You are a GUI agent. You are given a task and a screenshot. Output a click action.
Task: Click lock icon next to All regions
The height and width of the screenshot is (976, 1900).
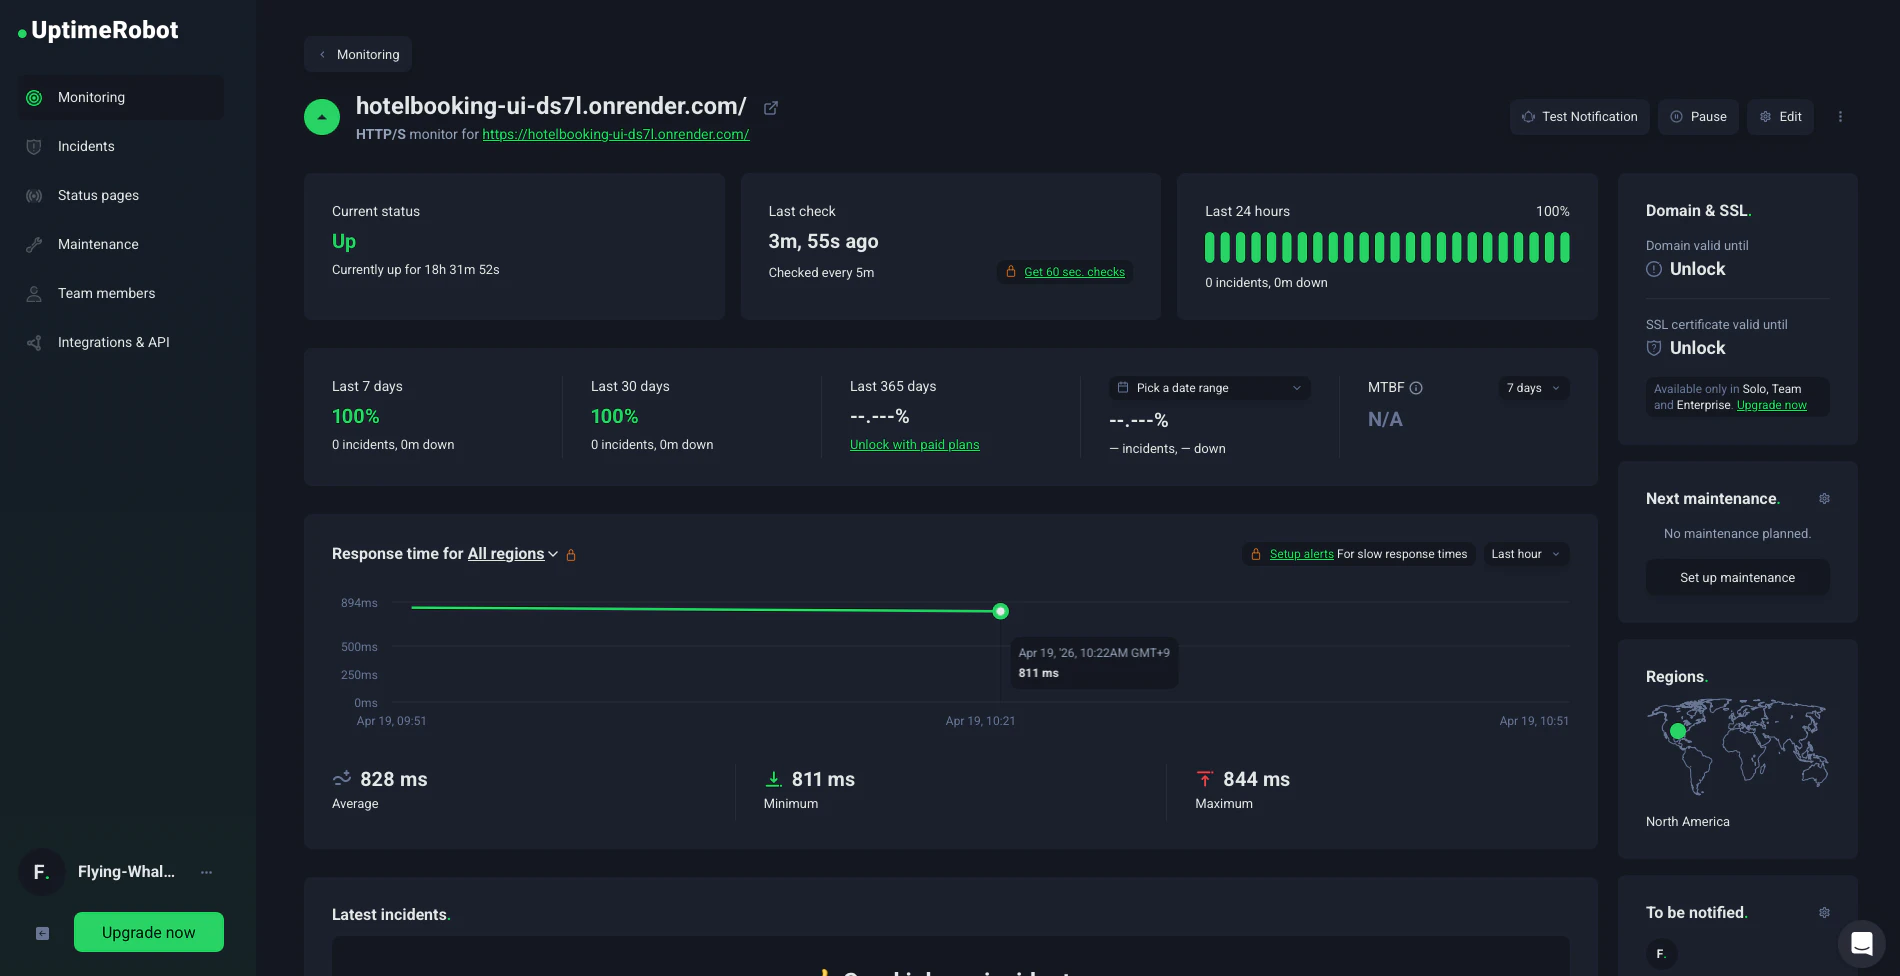click(x=571, y=555)
